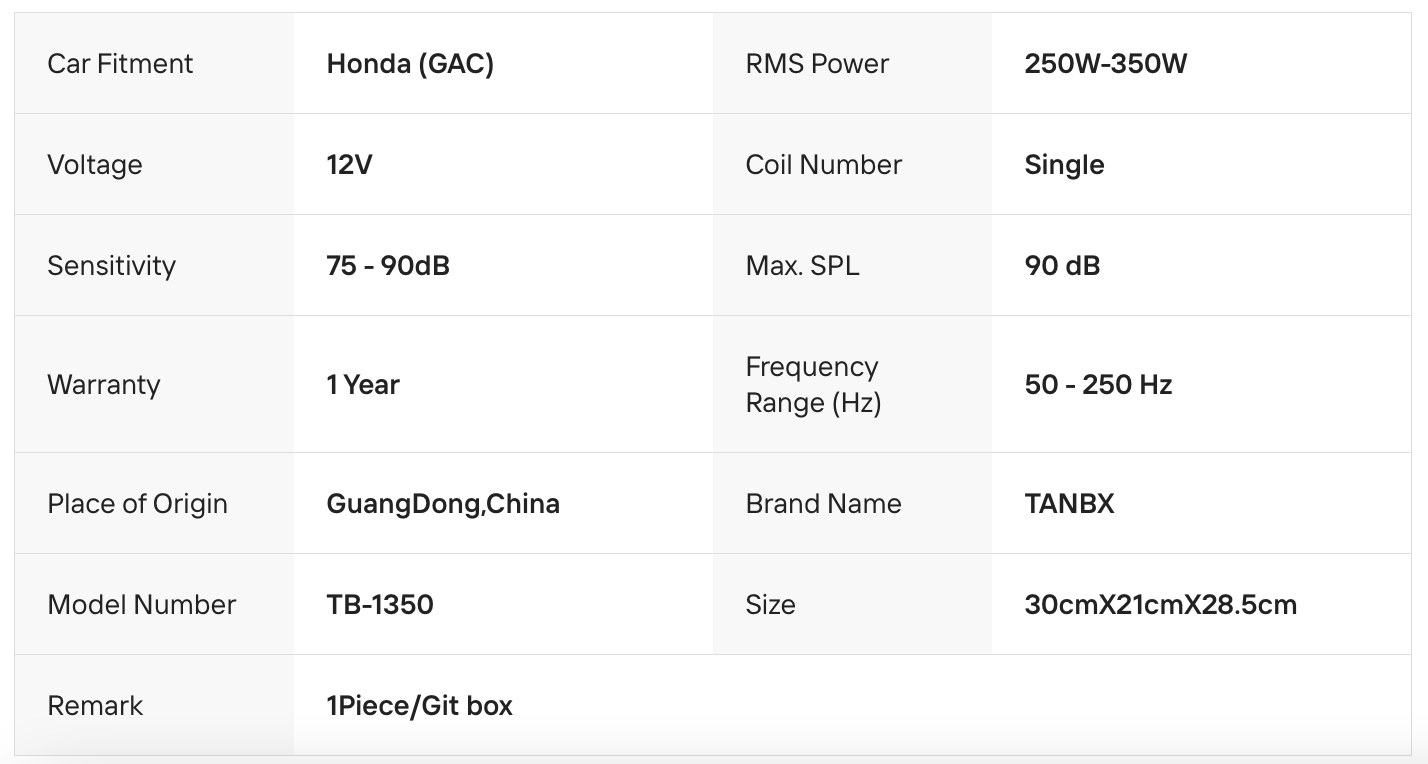
Task: Select the TB-1350 model number value
Action: (380, 605)
